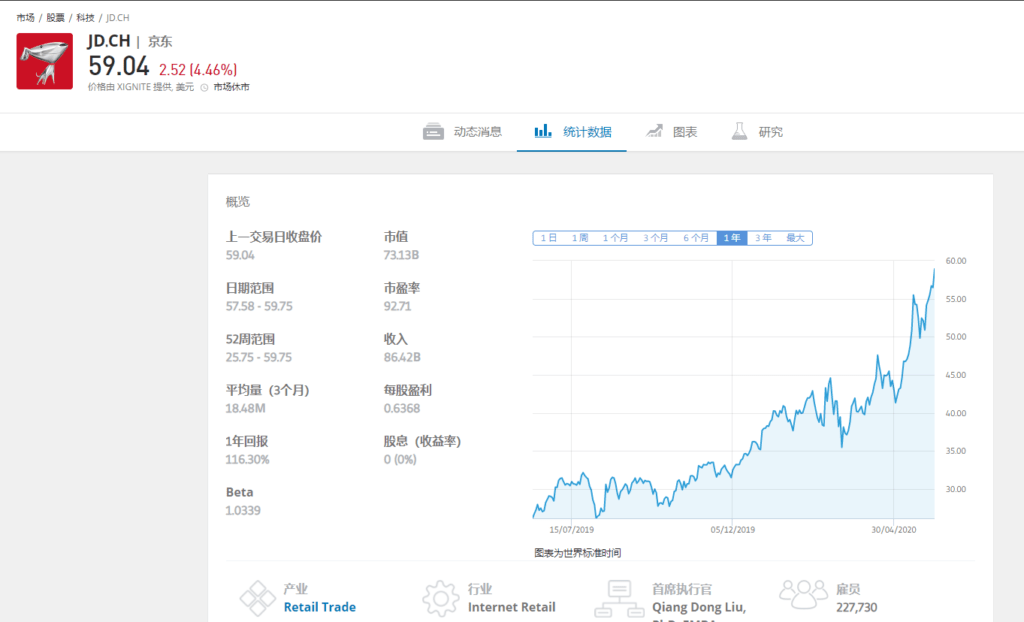Click the 上一交易日收盘价 label
Image resolution: width=1024 pixels, height=622 pixels.
pyautogui.click(x=274, y=237)
